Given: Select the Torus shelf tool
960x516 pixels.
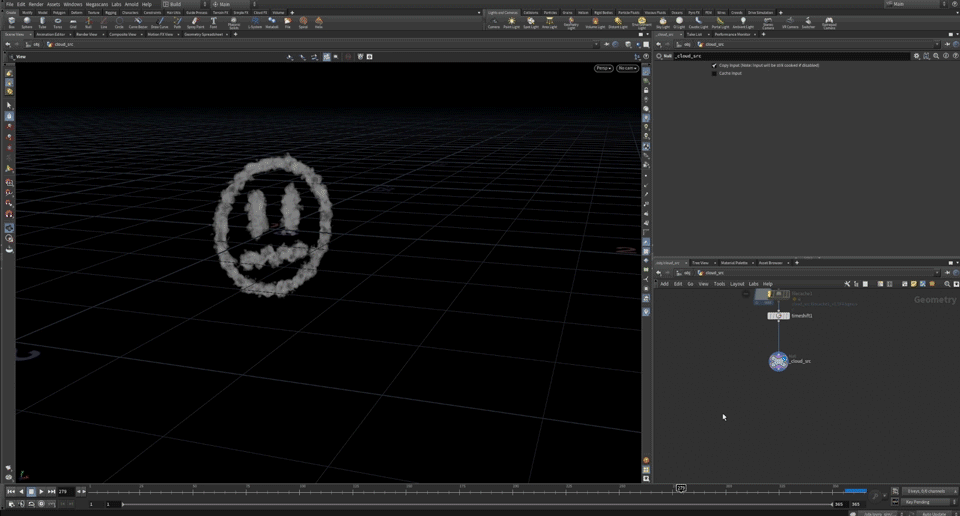Looking at the screenshot, I should click(58, 23).
